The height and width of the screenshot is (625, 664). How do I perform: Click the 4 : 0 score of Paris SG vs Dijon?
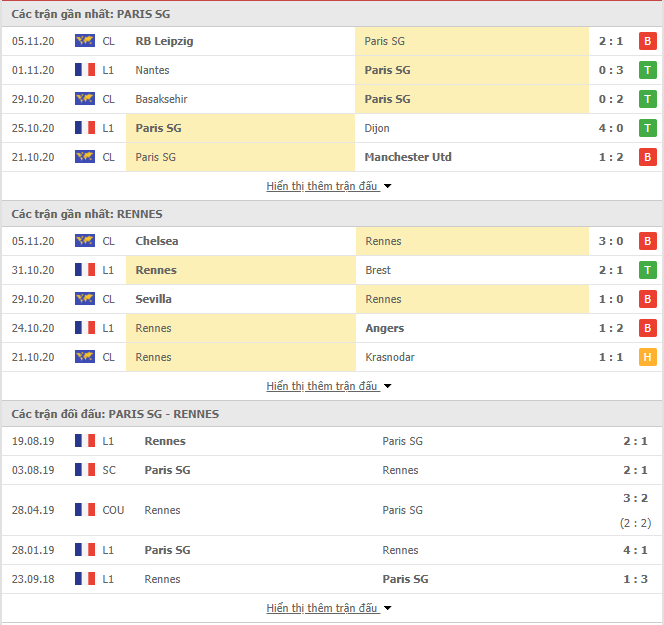(x=611, y=127)
